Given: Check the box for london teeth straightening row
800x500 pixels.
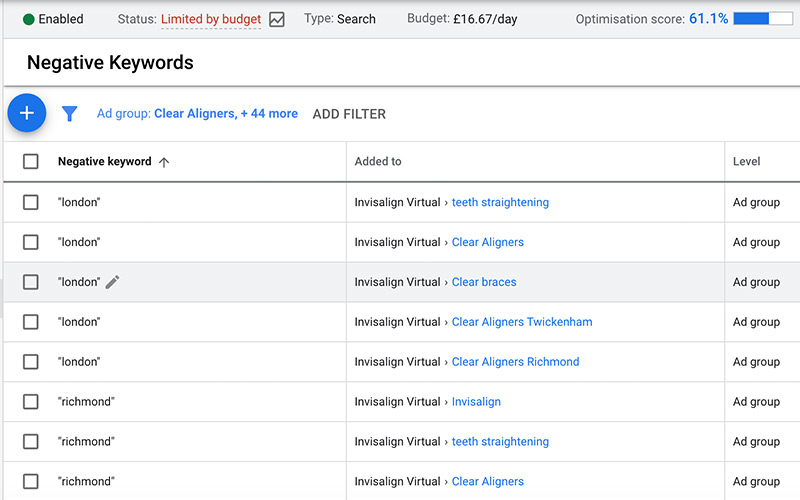Looking at the screenshot, I should pos(31,202).
